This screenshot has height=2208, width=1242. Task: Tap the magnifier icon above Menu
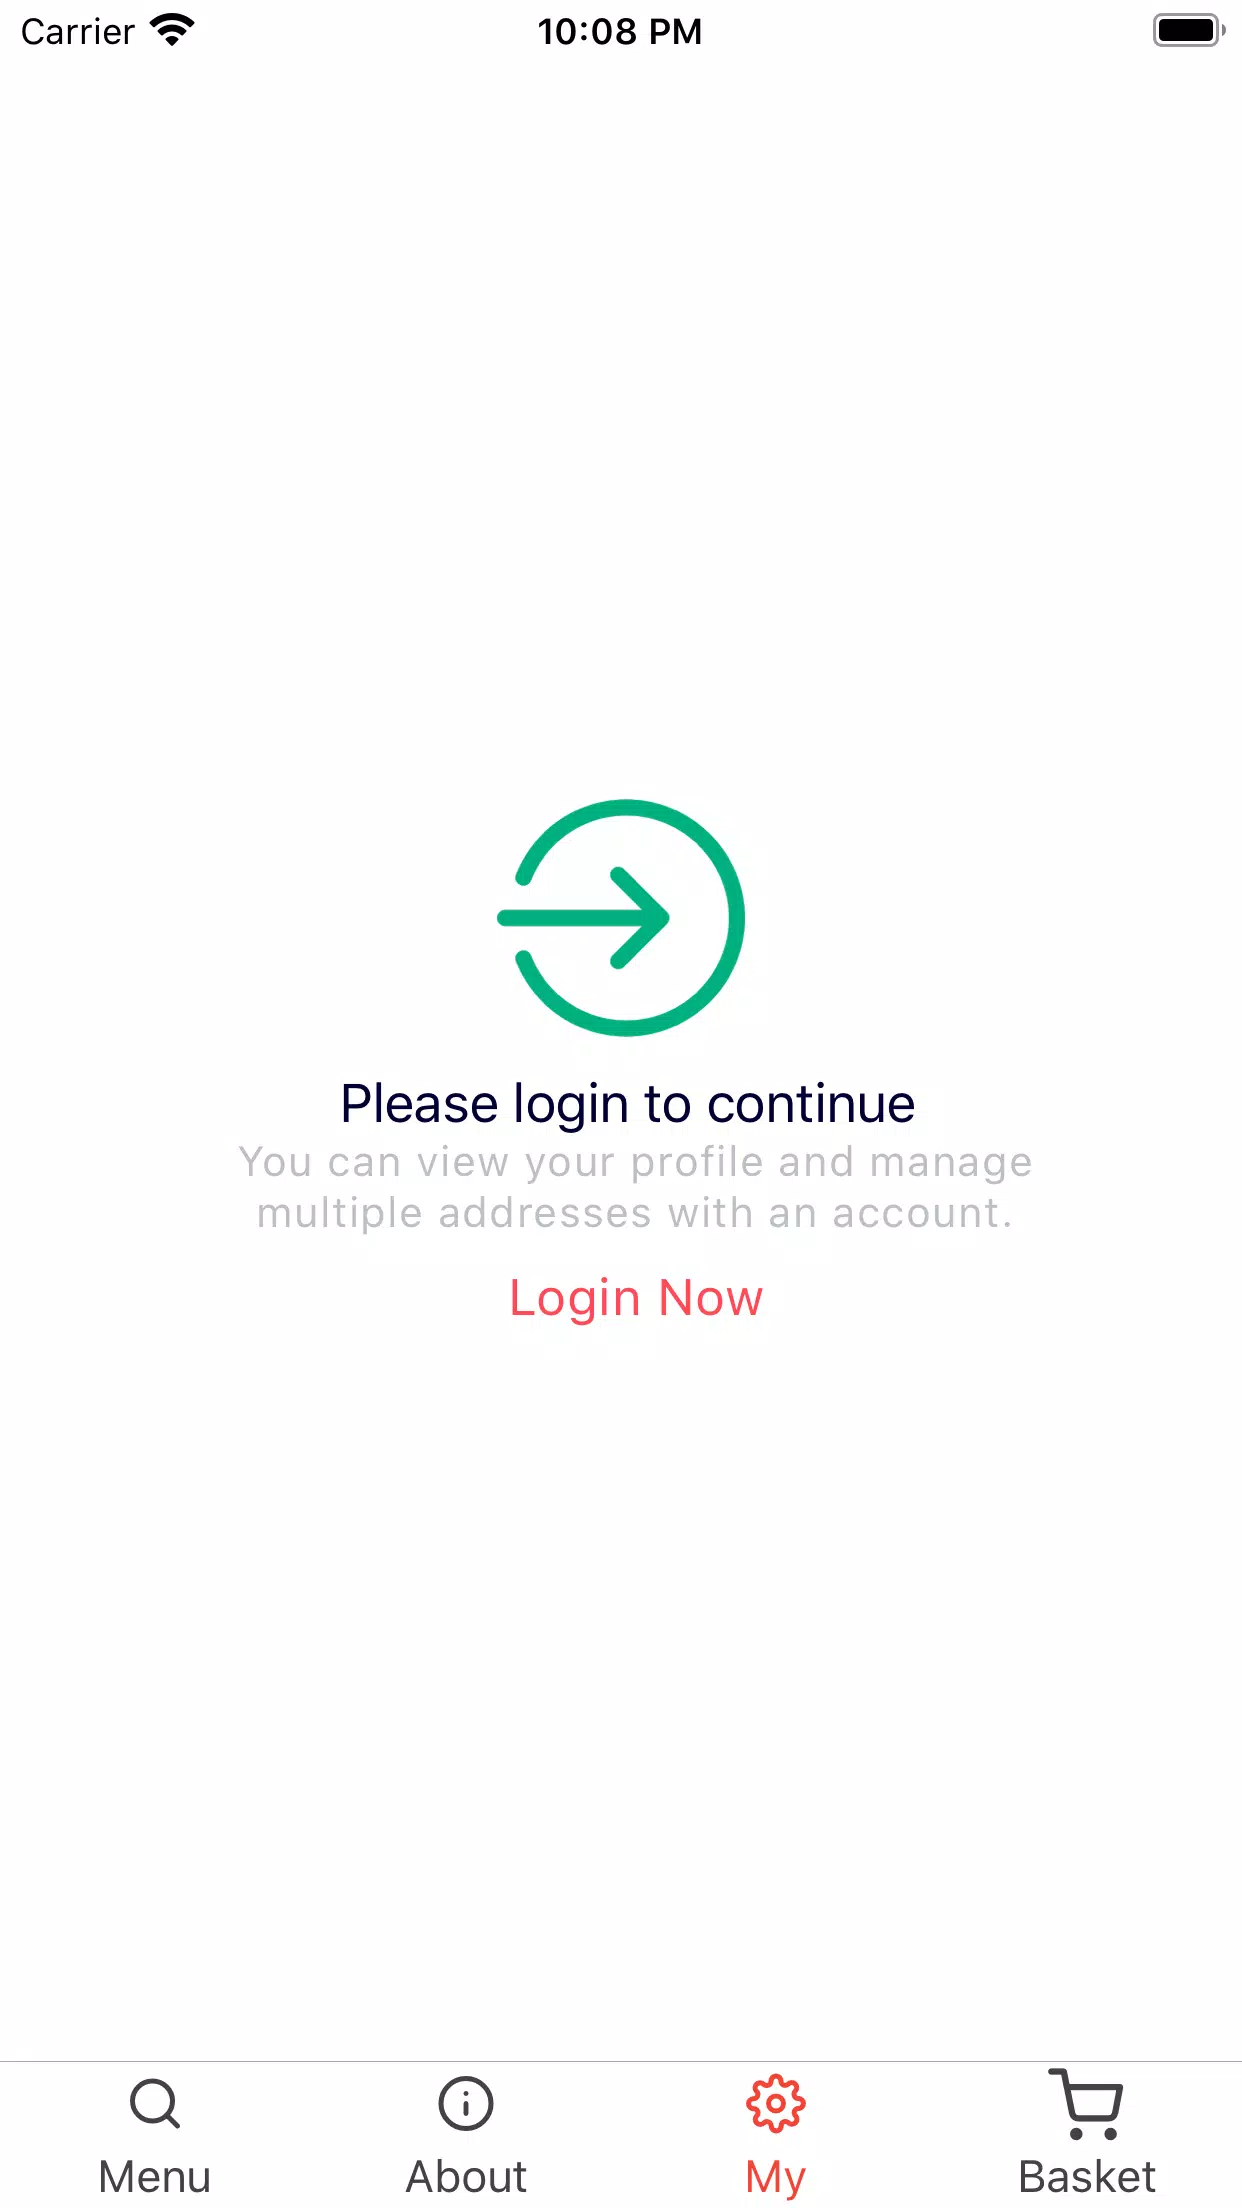coord(155,2104)
